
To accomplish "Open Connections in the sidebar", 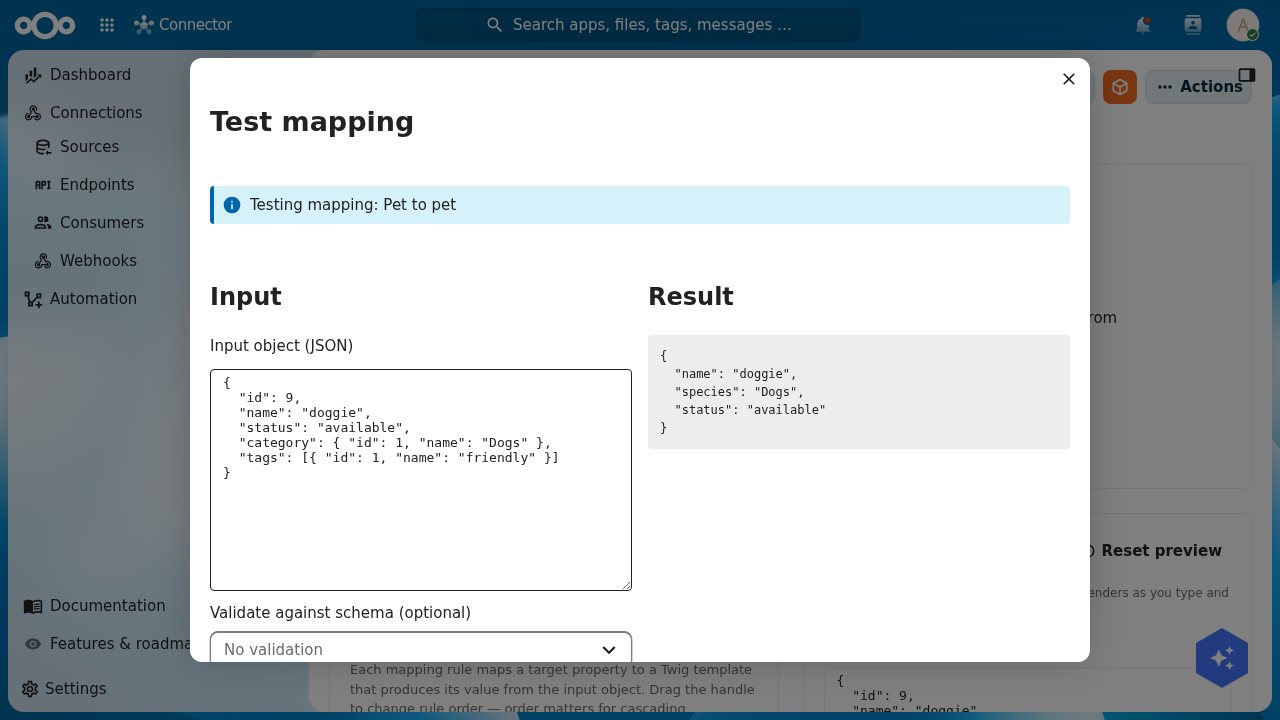I will (x=96, y=113).
